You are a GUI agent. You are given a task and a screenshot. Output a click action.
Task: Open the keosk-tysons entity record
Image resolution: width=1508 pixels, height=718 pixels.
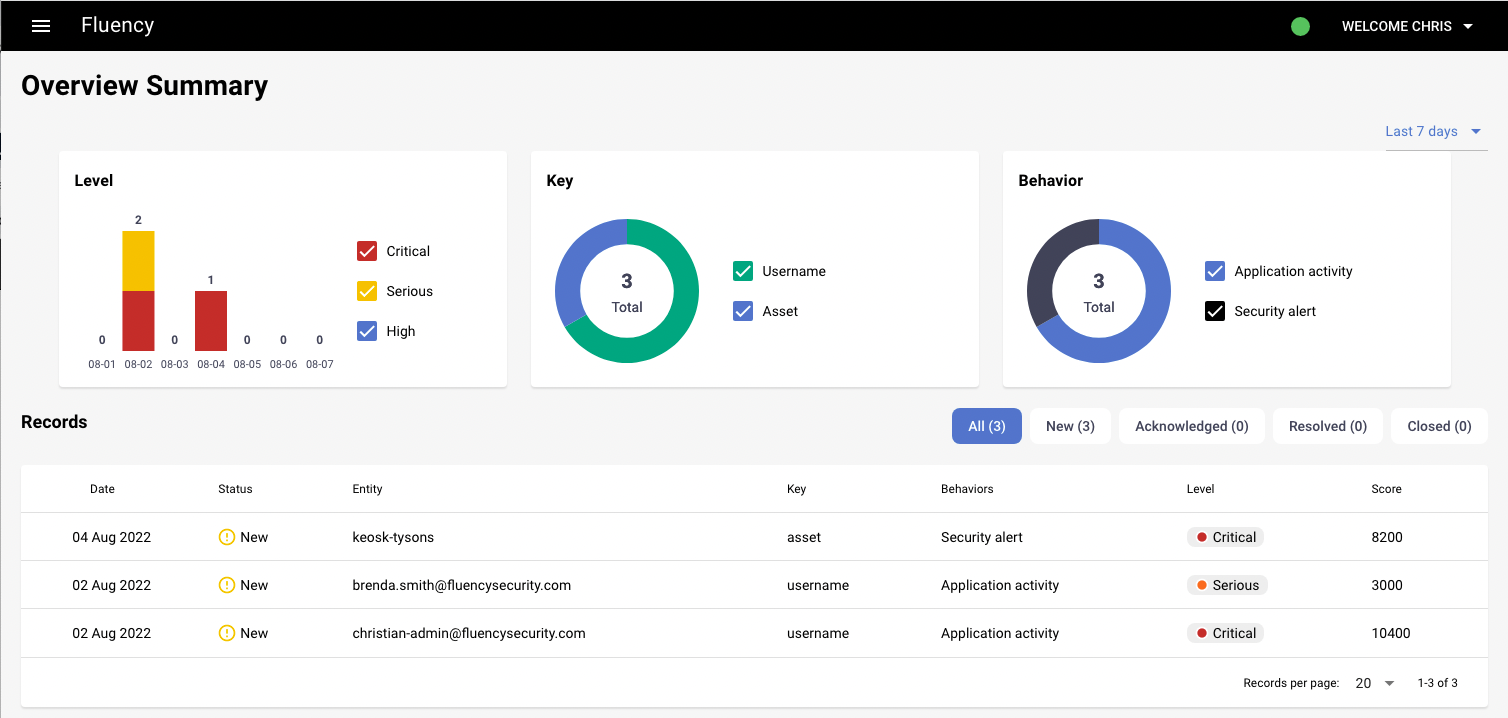pos(393,537)
